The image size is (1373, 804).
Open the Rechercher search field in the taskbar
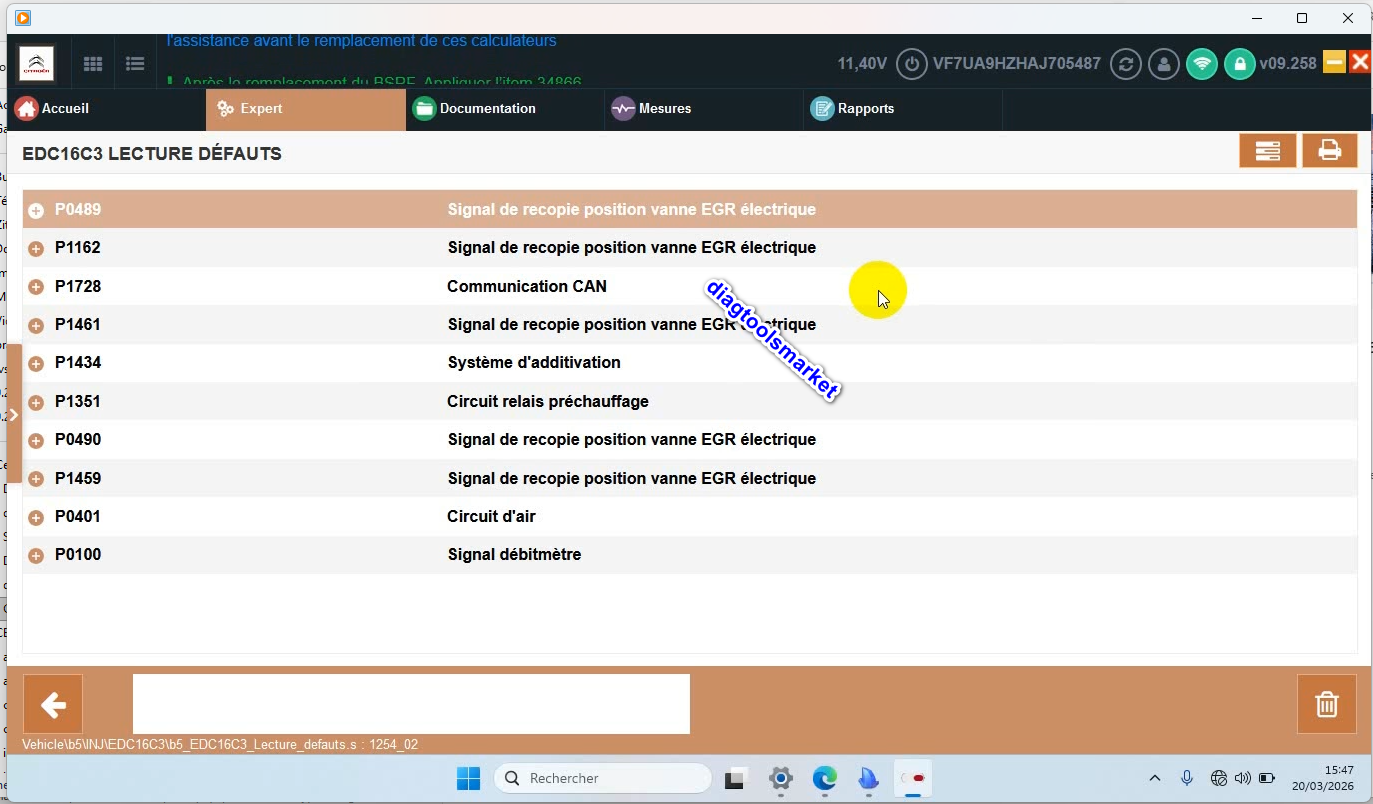pos(601,778)
